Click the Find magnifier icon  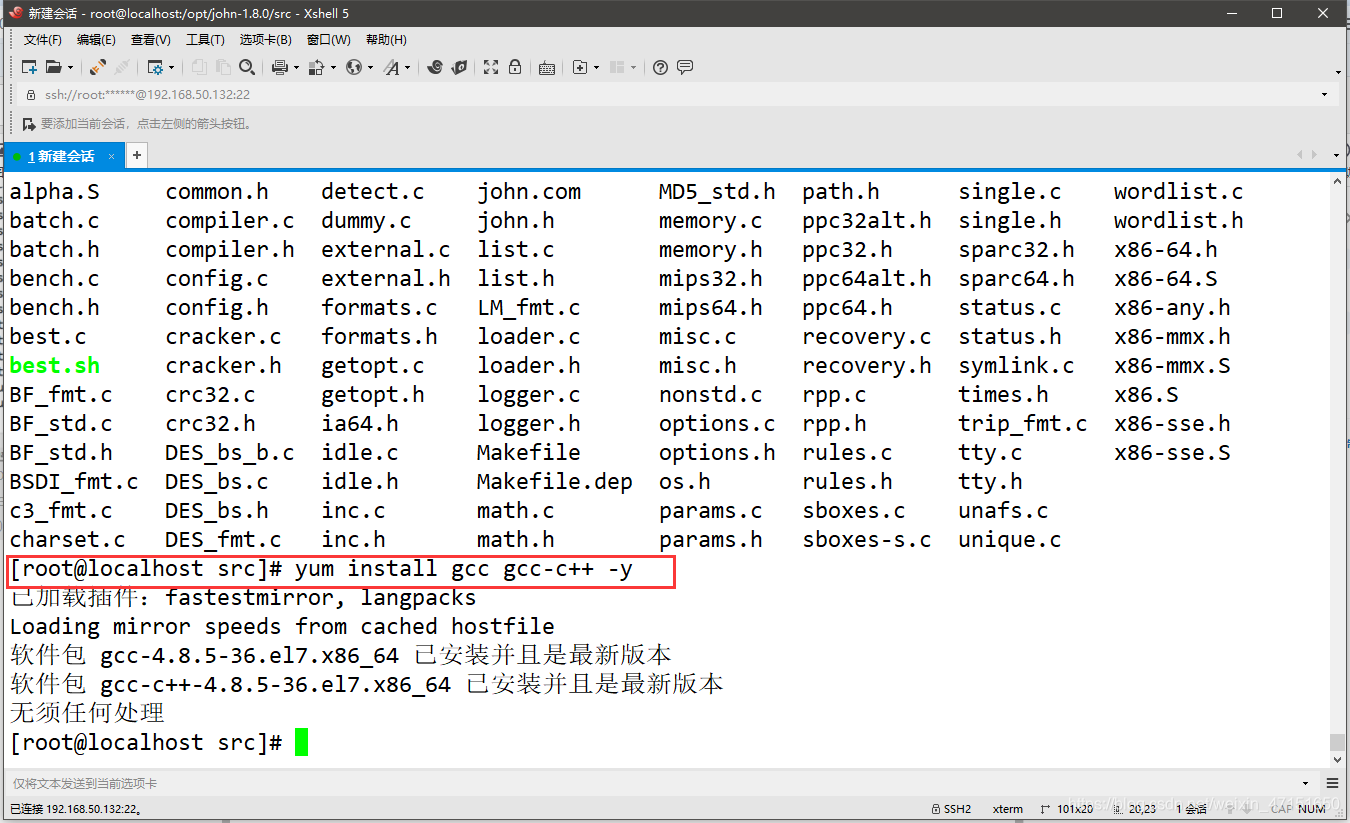coord(247,67)
